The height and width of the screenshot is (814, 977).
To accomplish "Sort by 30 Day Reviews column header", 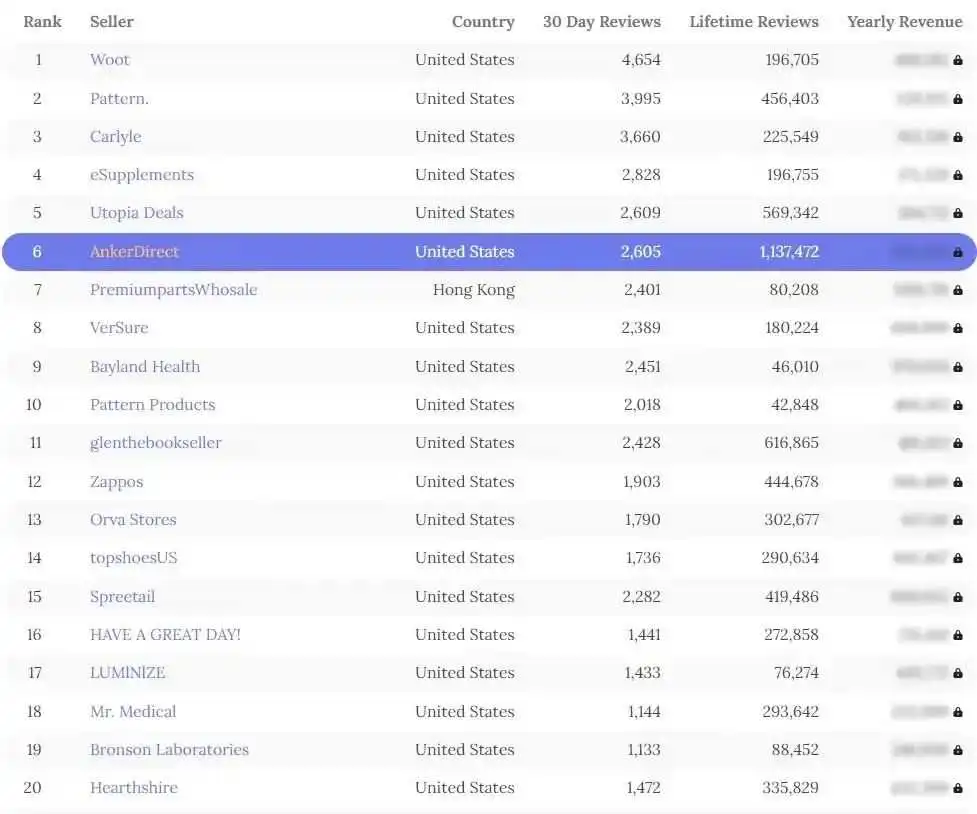I will click(x=601, y=22).
